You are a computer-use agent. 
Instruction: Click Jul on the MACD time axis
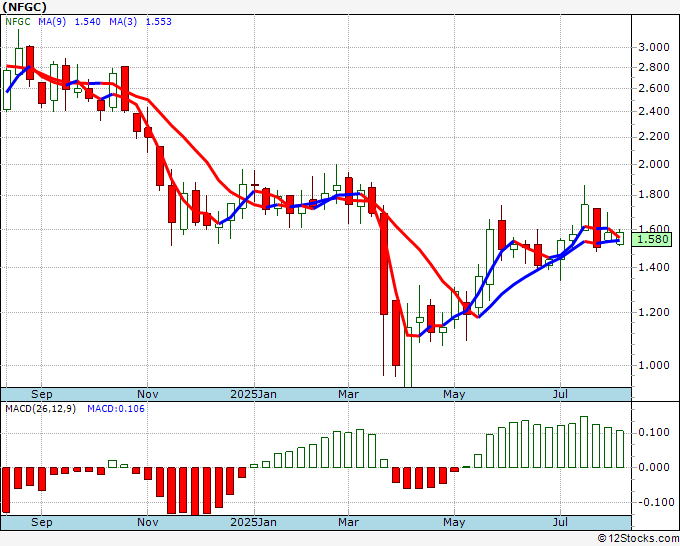(x=560, y=522)
